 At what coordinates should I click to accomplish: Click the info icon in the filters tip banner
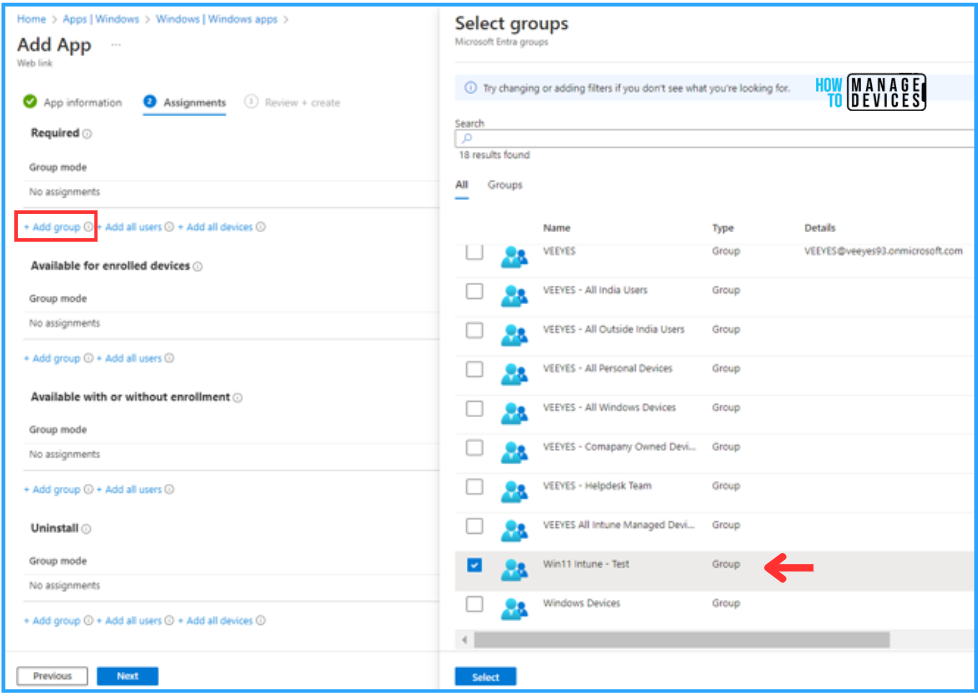tap(471, 88)
